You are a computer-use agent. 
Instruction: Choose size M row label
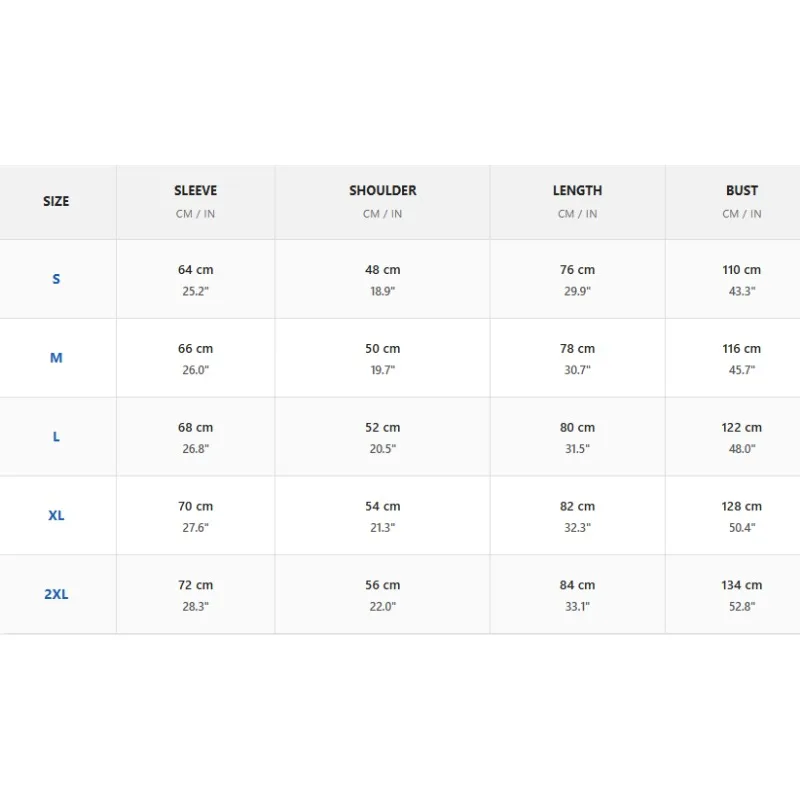tap(56, 358)
